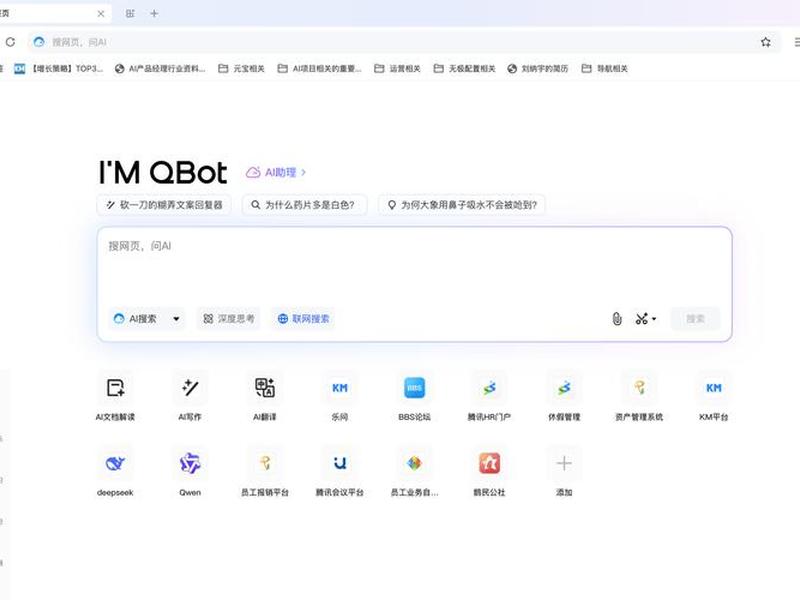The width and height of the screenshot is (800, 600).
Task: Expand the screenshot tool dropdown arrow
Action: click(654, 319)
